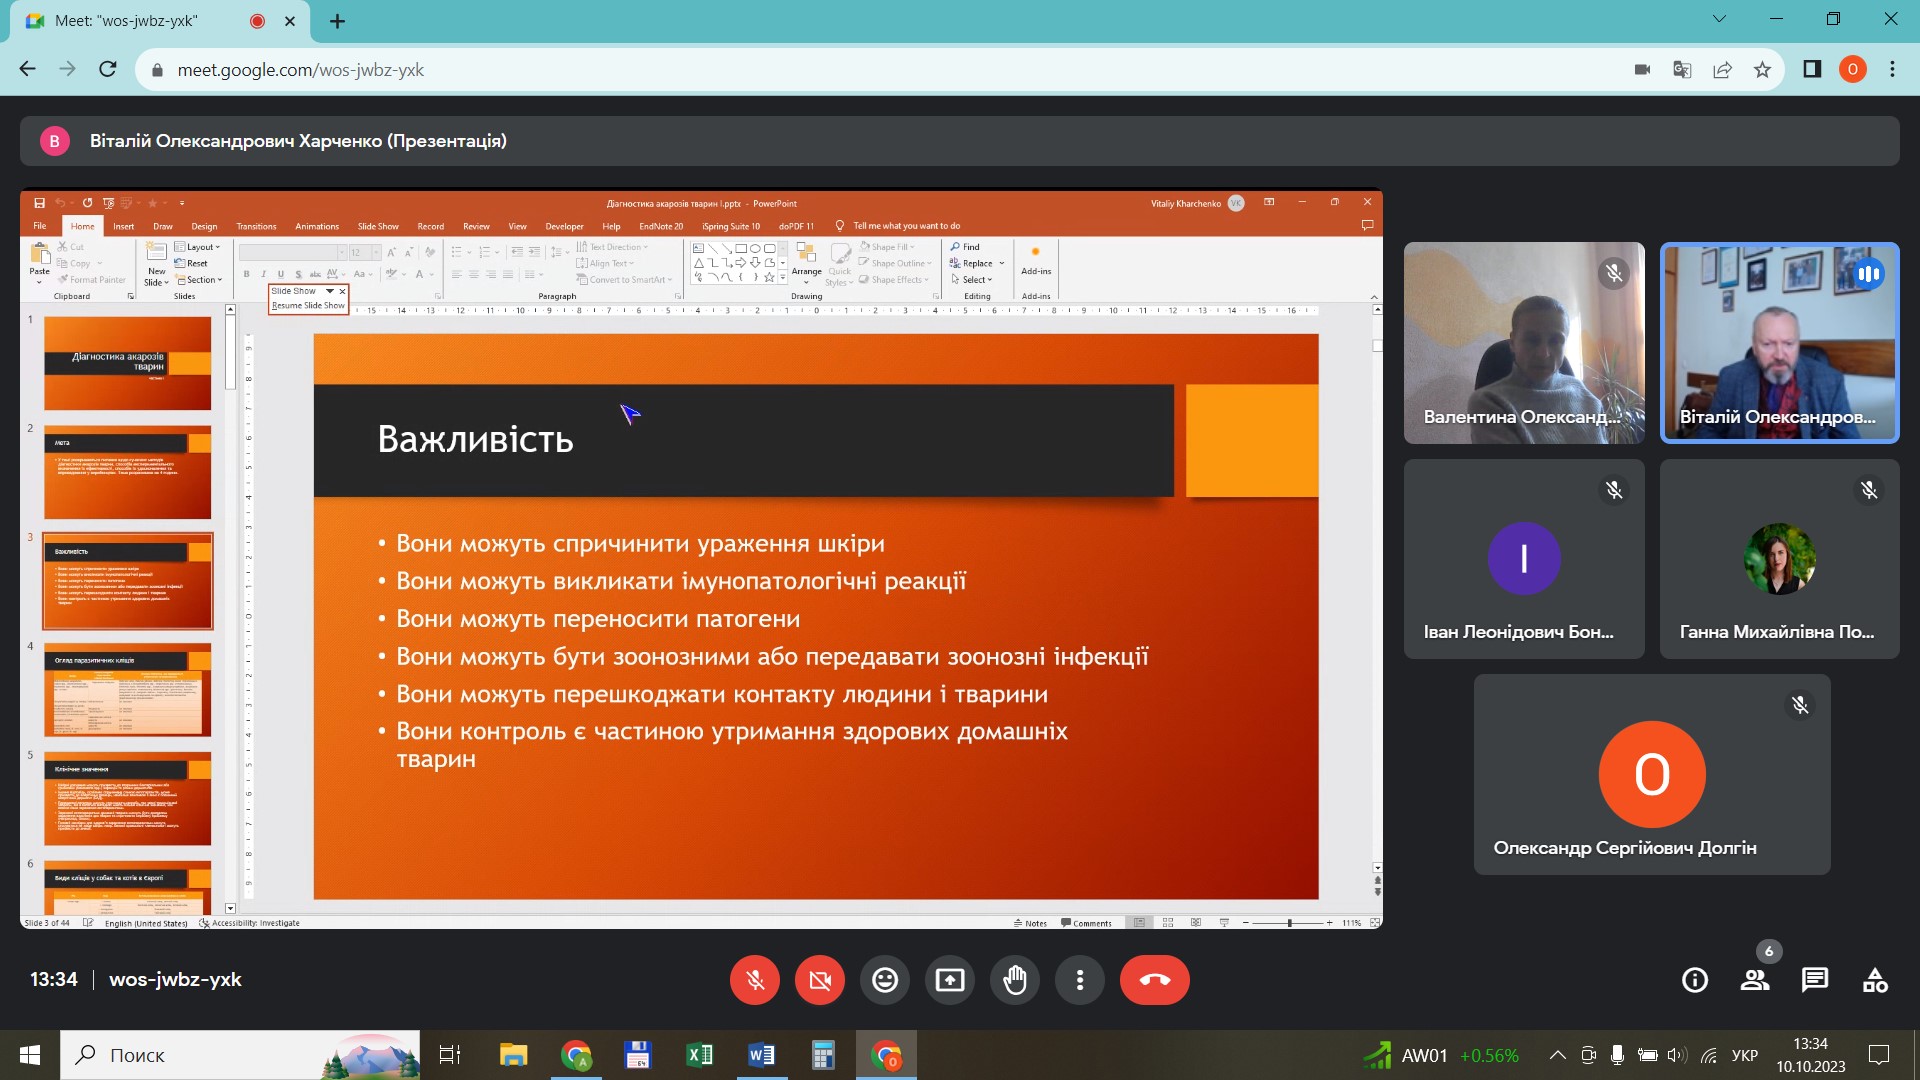
Task: Turn on camera in Meet controls
Action: [x=820, y=980]
